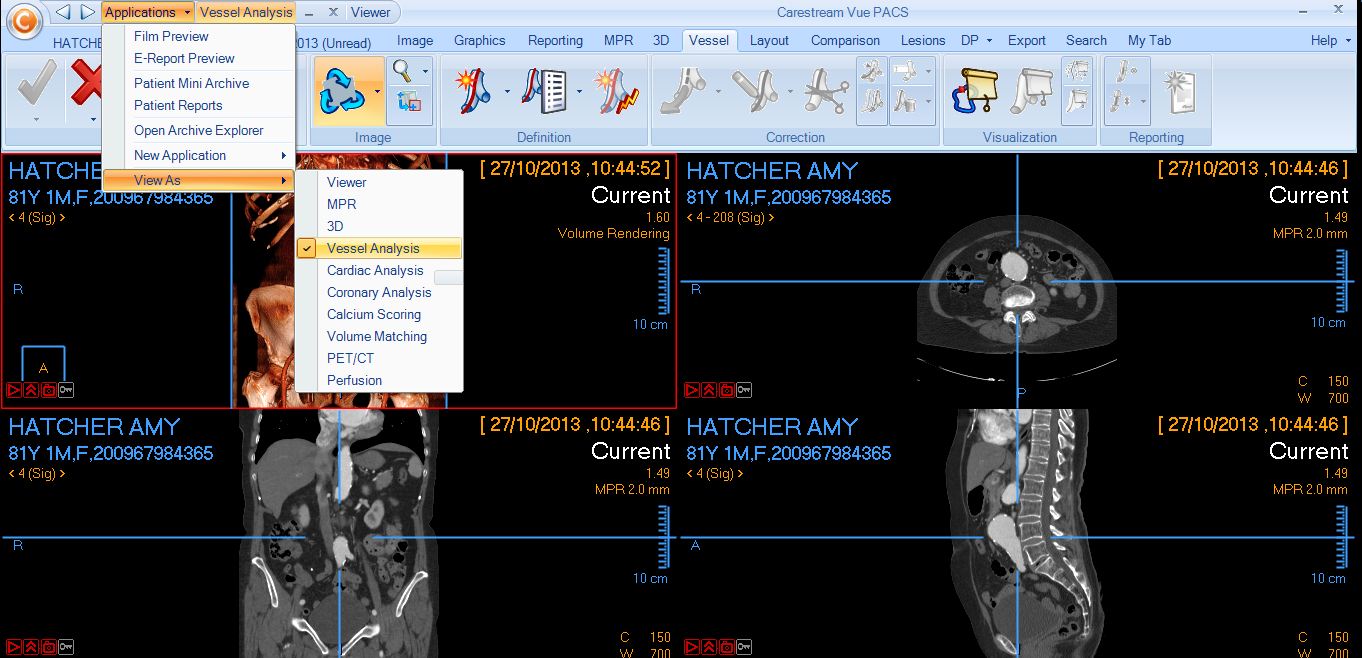
Task: Click double-arrow icon in axial viewport
Action: [x=709, y=390]
